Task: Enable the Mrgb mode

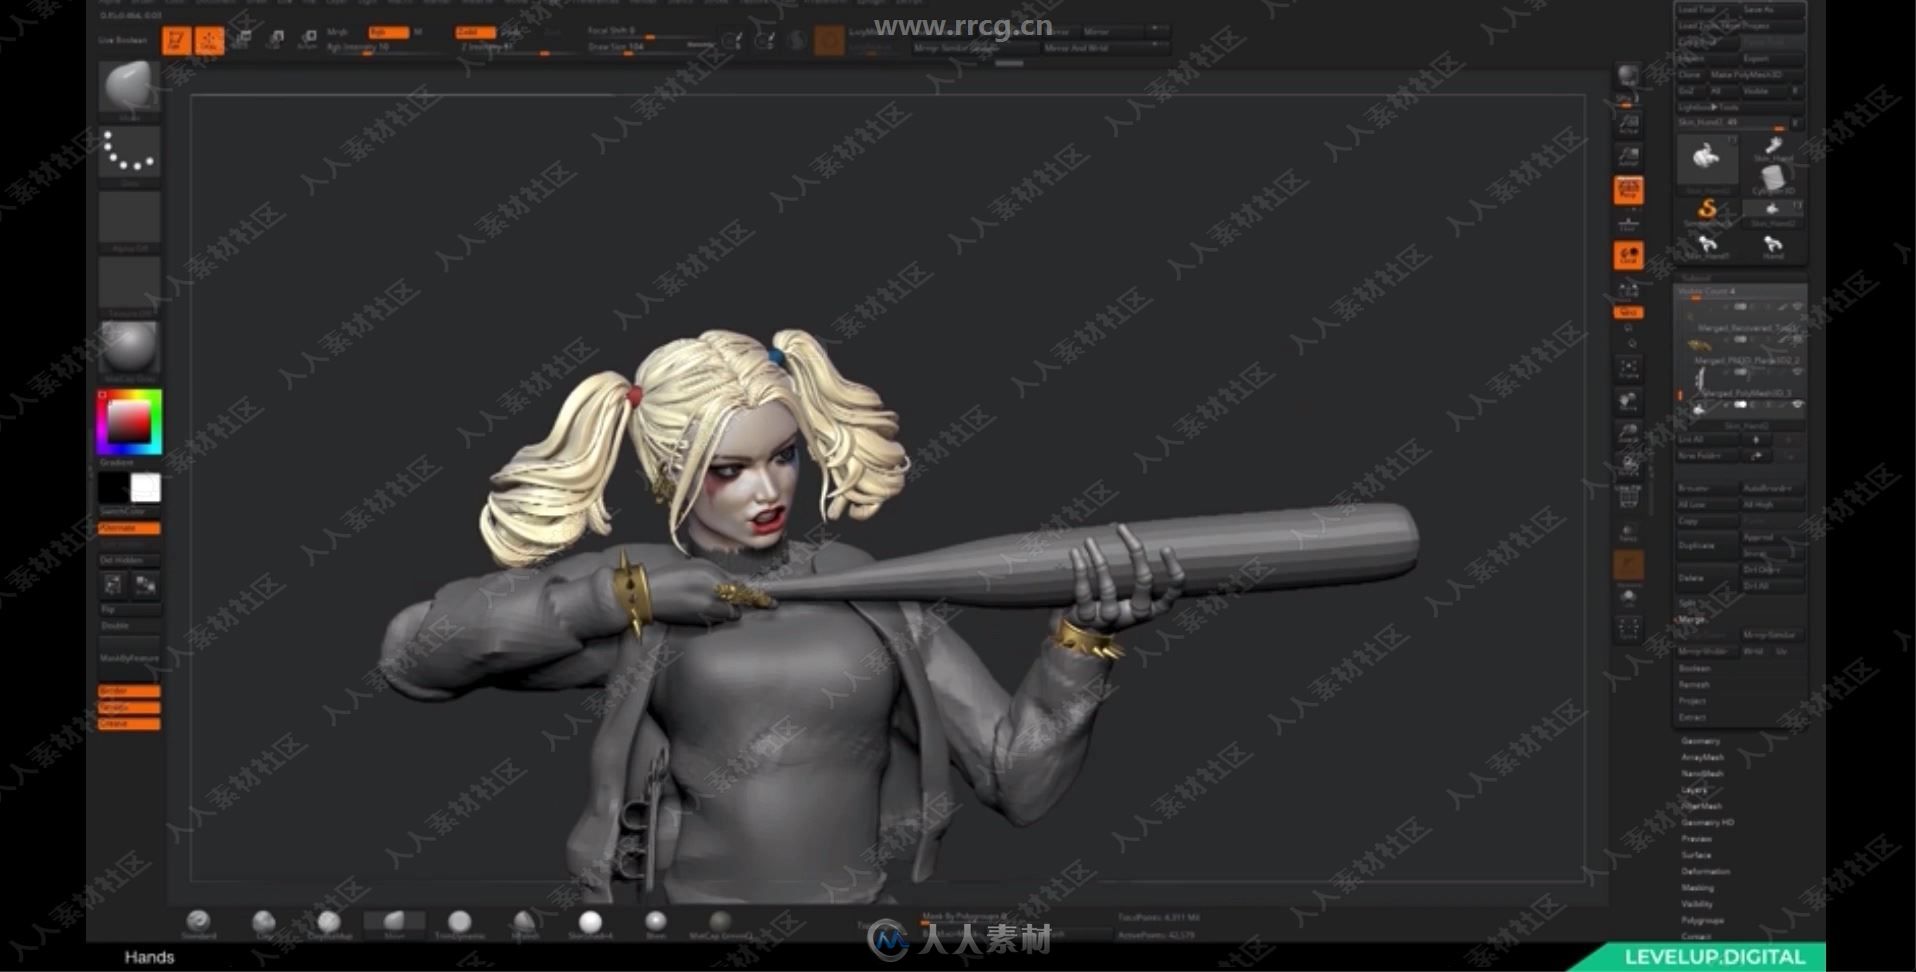Action: point(338,32)
